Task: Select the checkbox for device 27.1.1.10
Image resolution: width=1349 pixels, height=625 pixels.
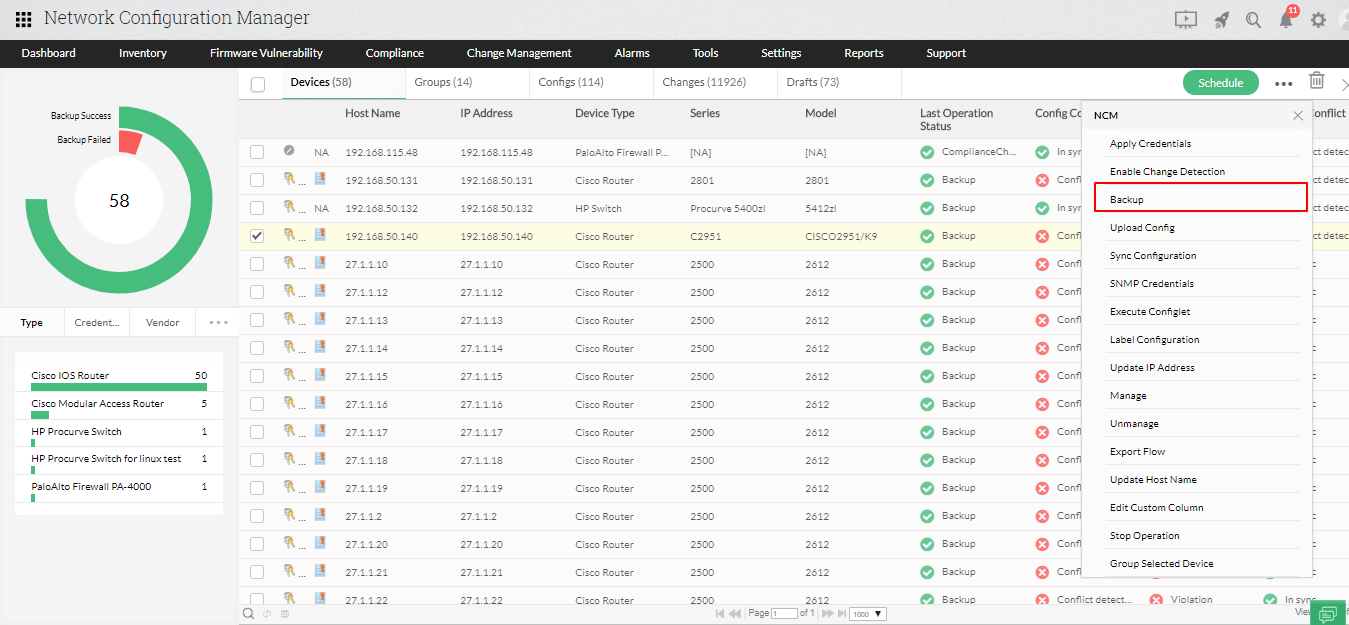Action: (257, 264)
